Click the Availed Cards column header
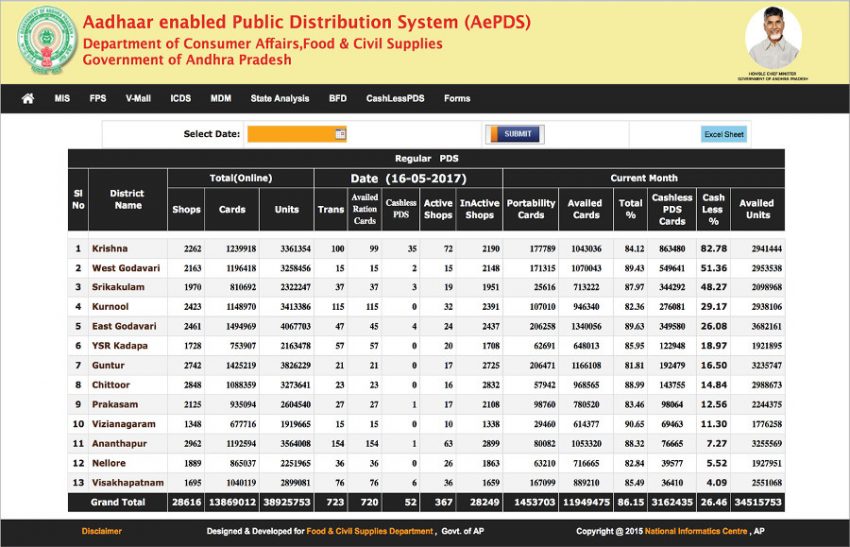 click(586, 209)
